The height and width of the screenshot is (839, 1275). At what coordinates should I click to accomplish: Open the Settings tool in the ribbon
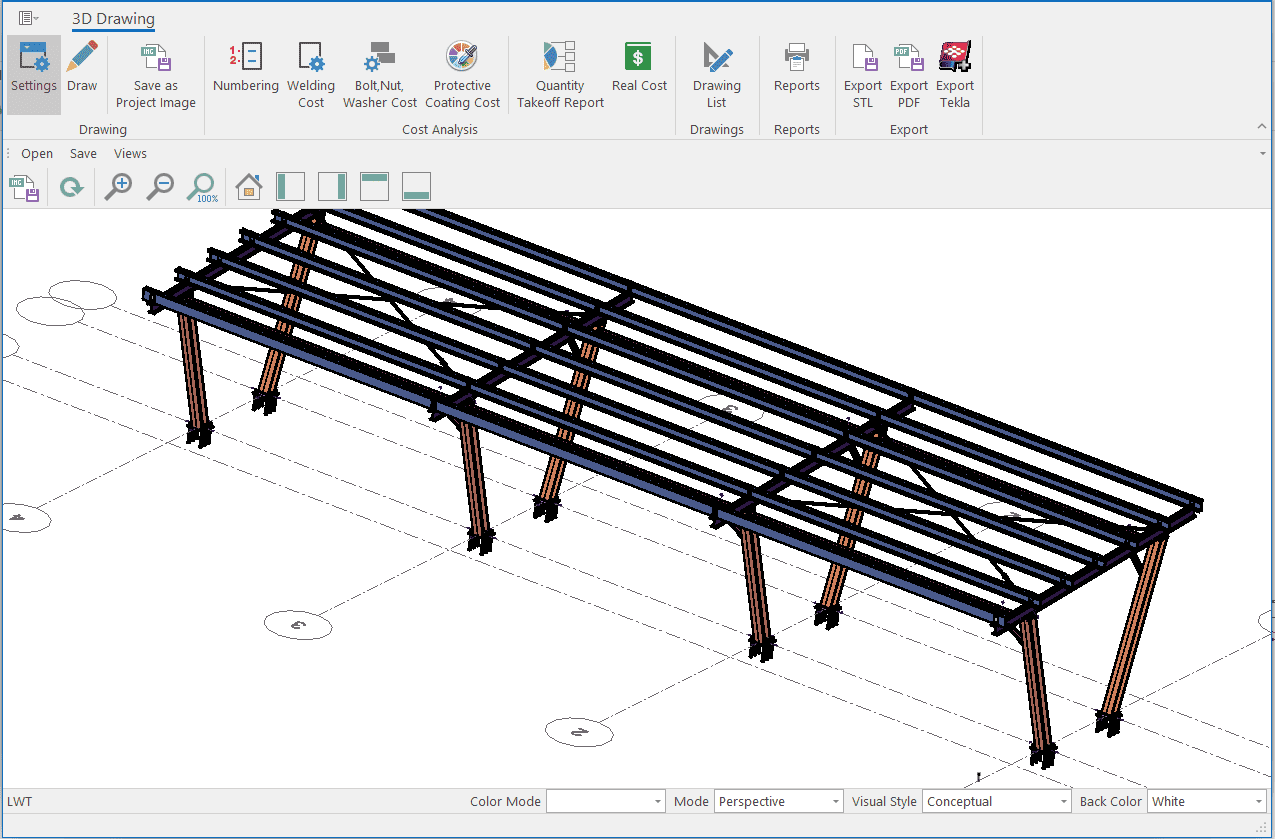click(x=34, y=68)
